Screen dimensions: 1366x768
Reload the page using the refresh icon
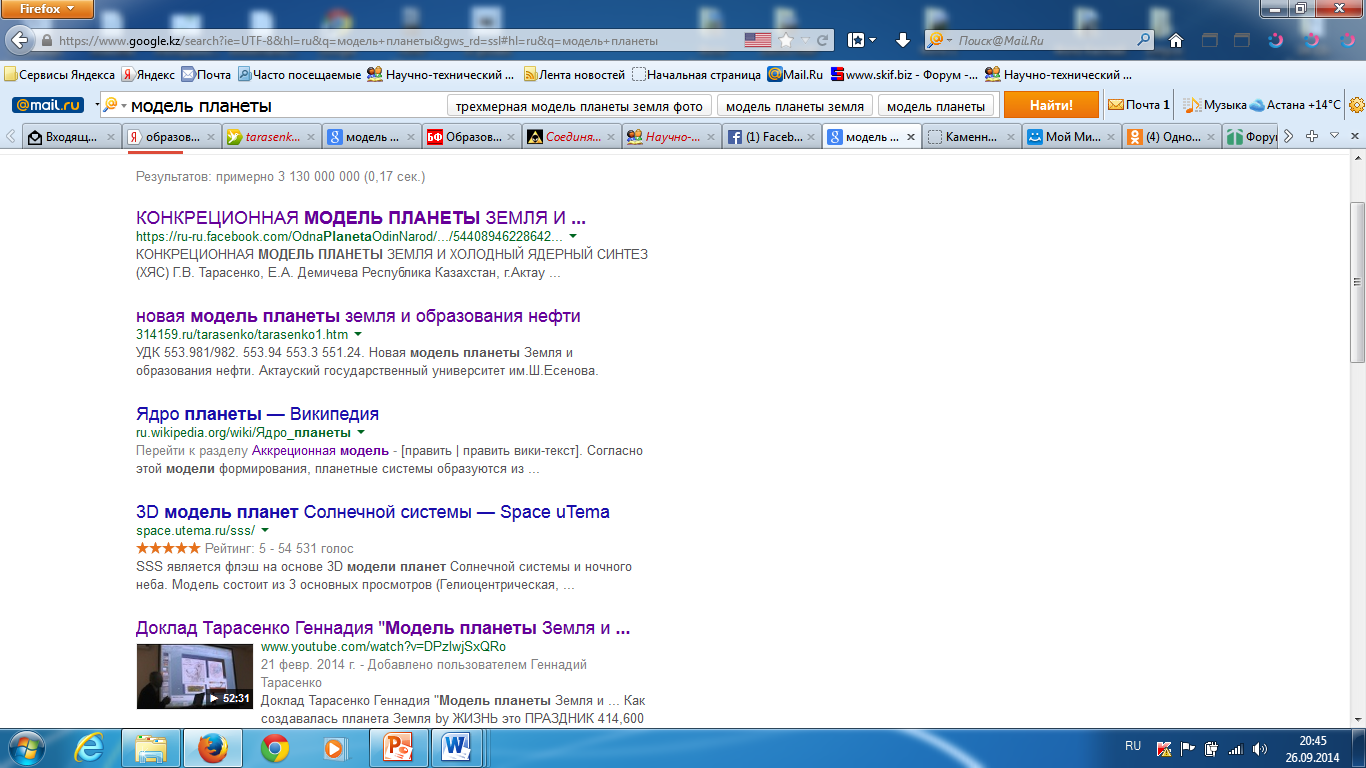[x=823, y=41]
